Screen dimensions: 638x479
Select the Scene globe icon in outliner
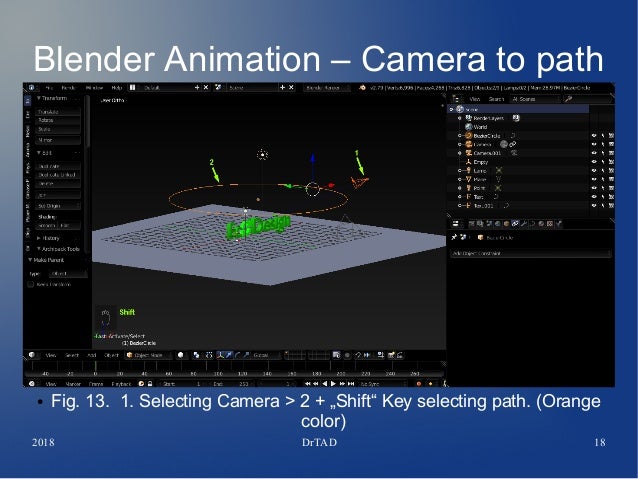pos(460,109)
